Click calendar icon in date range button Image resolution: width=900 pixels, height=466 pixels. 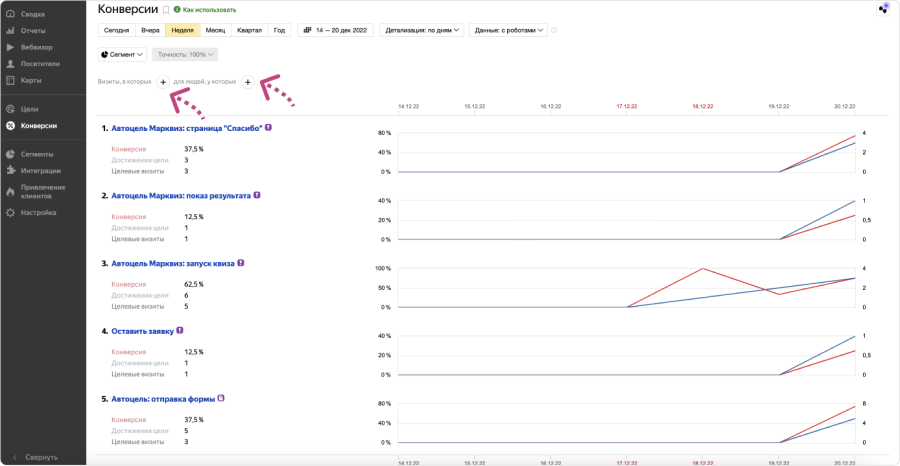[307, 30]
